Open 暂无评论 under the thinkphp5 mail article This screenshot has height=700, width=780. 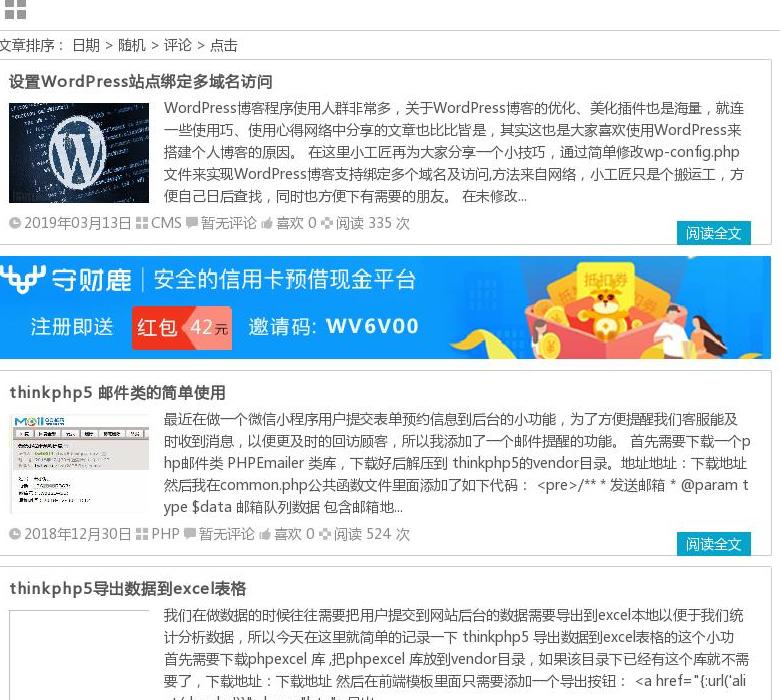click(x=226, y=534)
